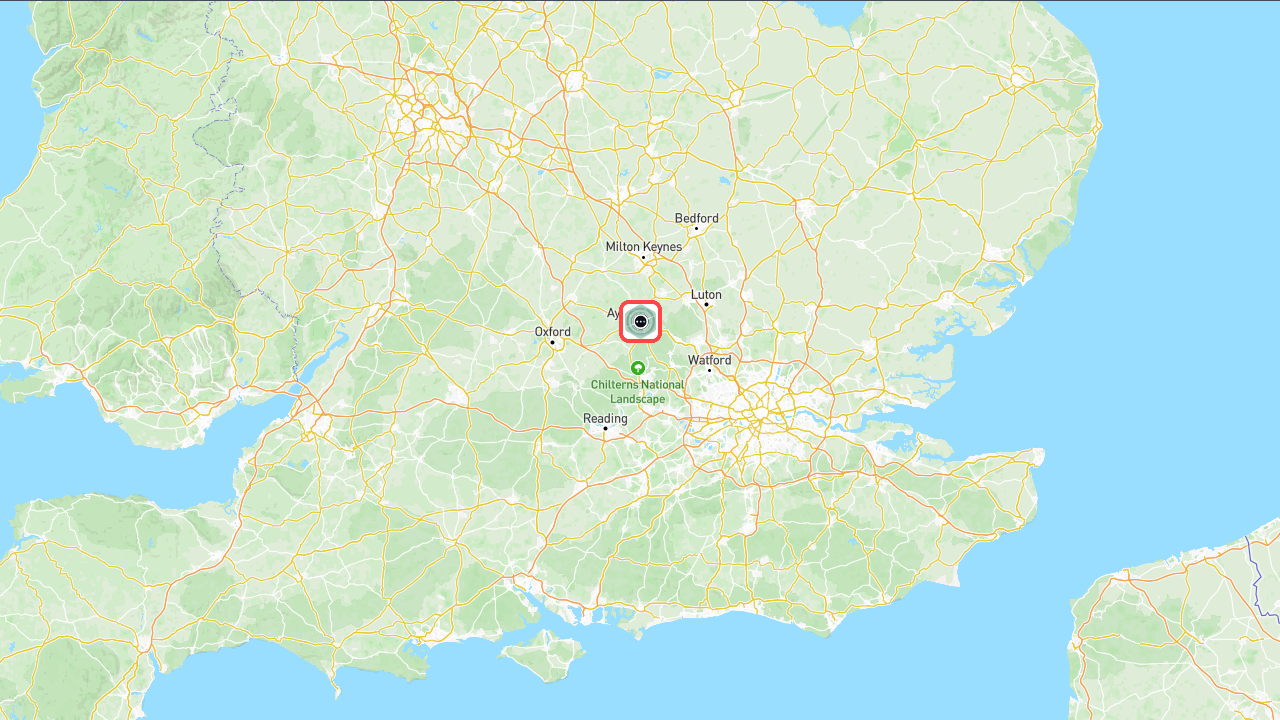The height and width of the screenshot is (720, 1280).
Task: Open the Bedford place label
Action: (x=697, y=218)
